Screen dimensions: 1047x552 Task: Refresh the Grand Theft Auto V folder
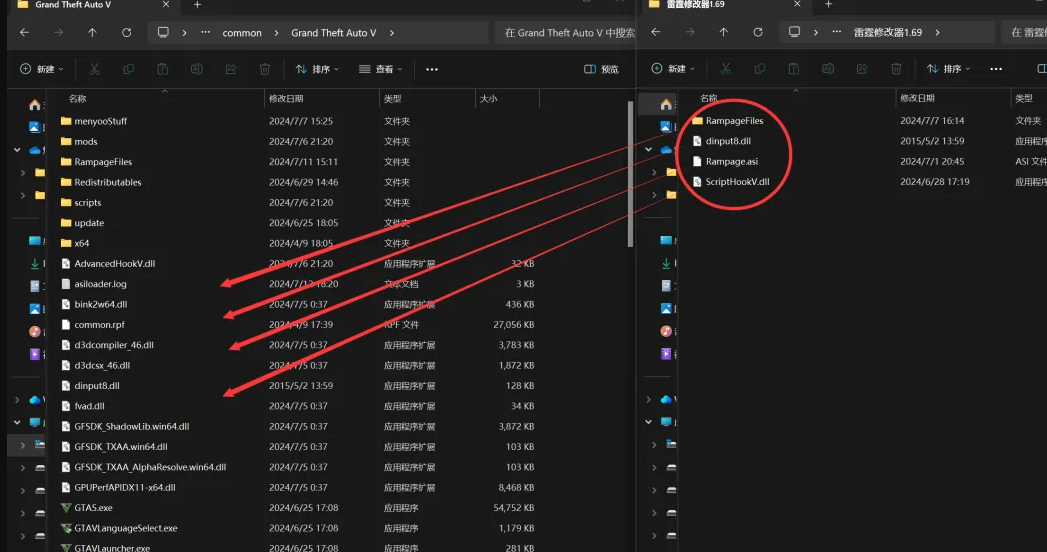tap(126, 33)
